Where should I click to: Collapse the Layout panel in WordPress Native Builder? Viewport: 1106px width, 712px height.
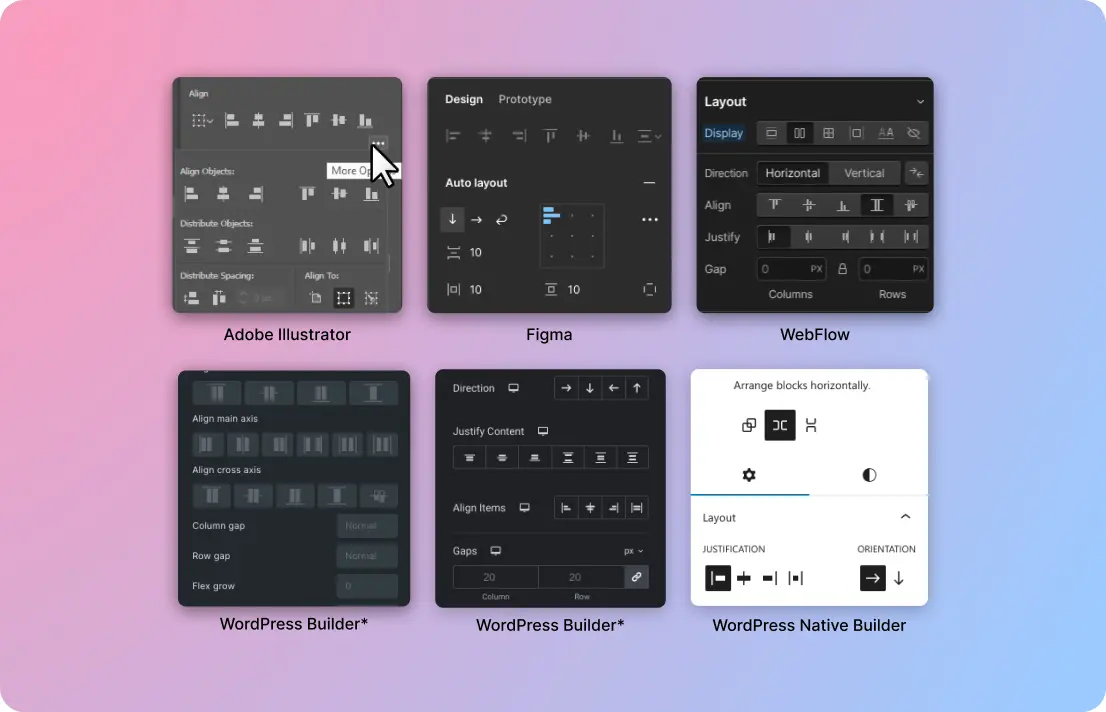tap(905, 517)
